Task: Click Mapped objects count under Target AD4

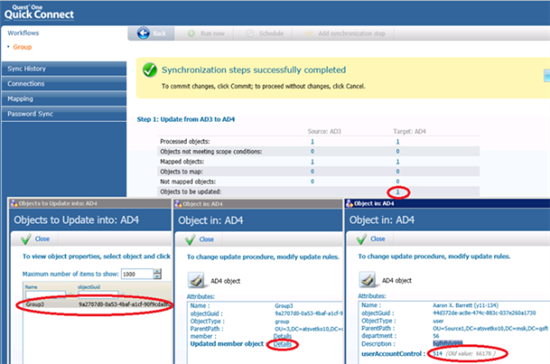Action: coord(397,162)
